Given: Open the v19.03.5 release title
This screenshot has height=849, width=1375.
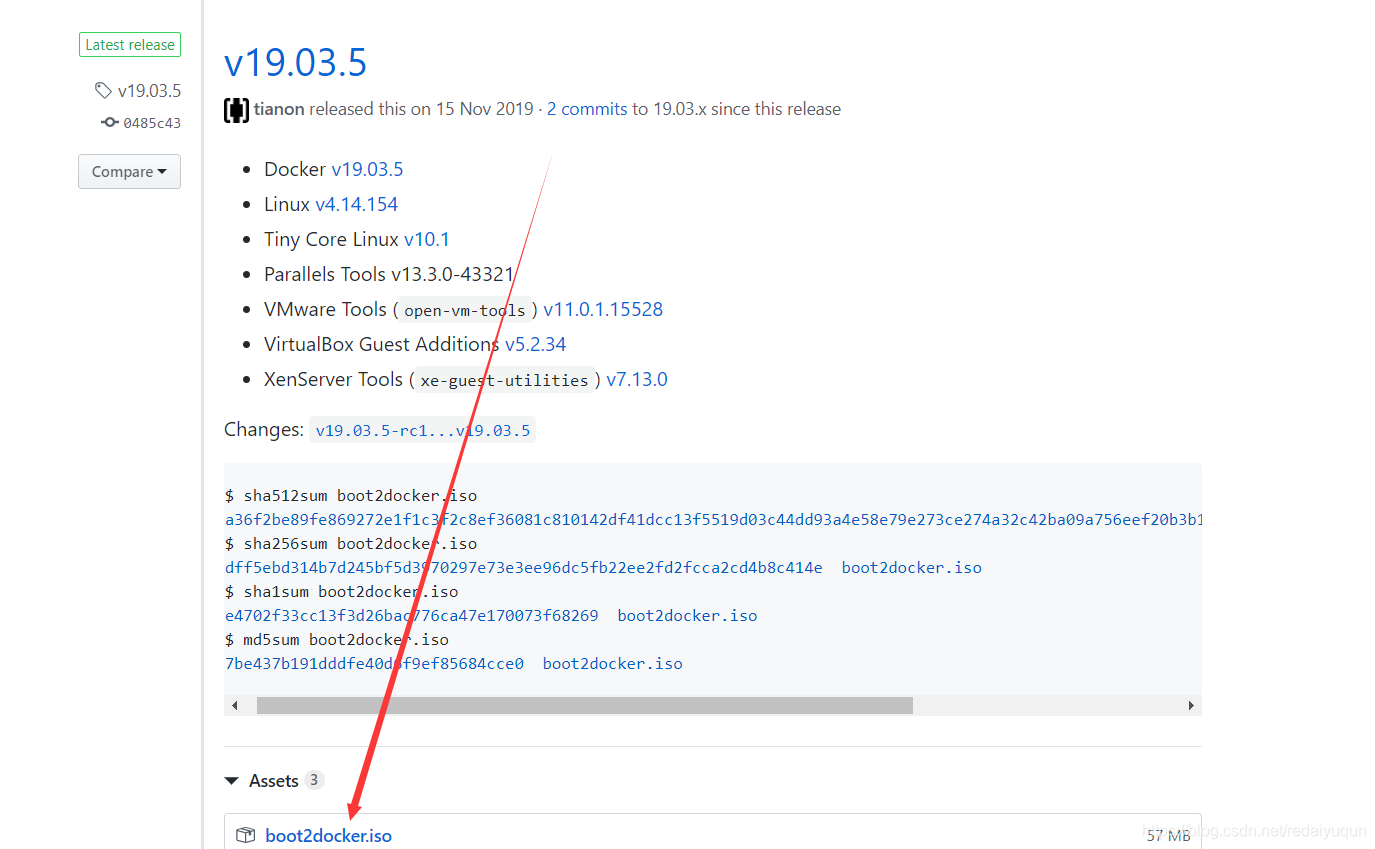Looking at the screenshot, I should tap(296, 62).
